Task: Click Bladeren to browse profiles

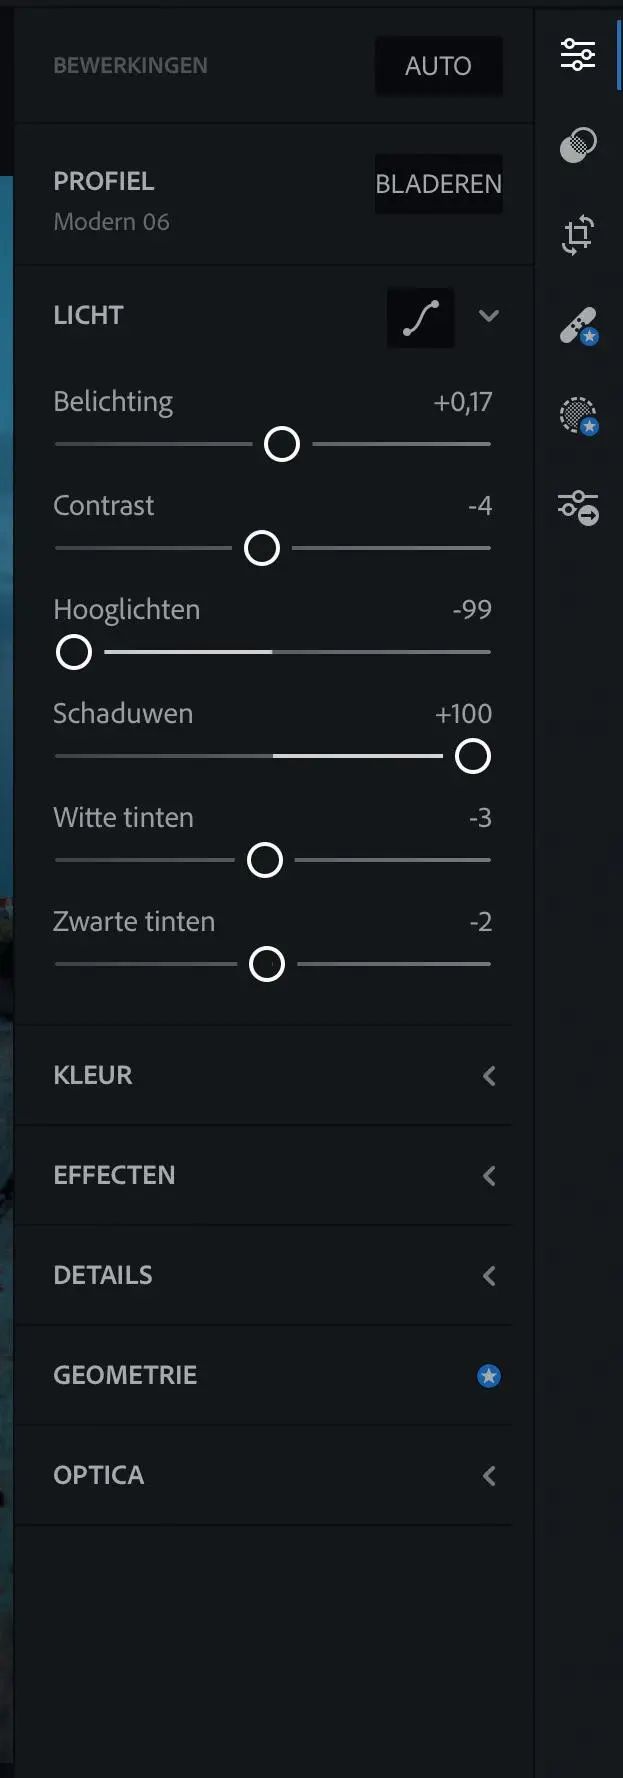Action: (438, 184)
